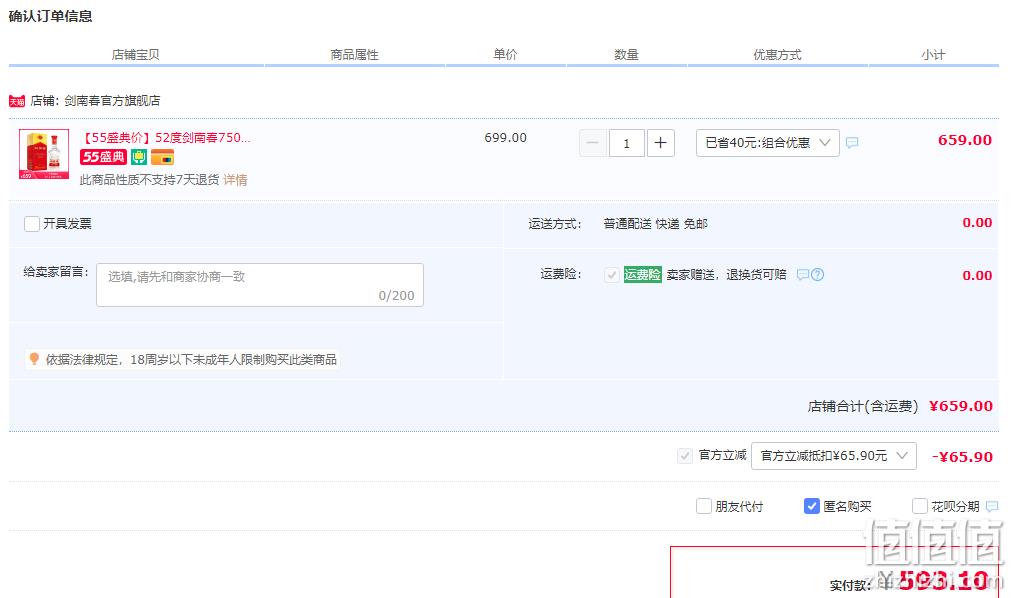Screen dimensions: 1013x598
Task: Click the lightbulb icon on legal notice
Action: click(x=34, y=359)
